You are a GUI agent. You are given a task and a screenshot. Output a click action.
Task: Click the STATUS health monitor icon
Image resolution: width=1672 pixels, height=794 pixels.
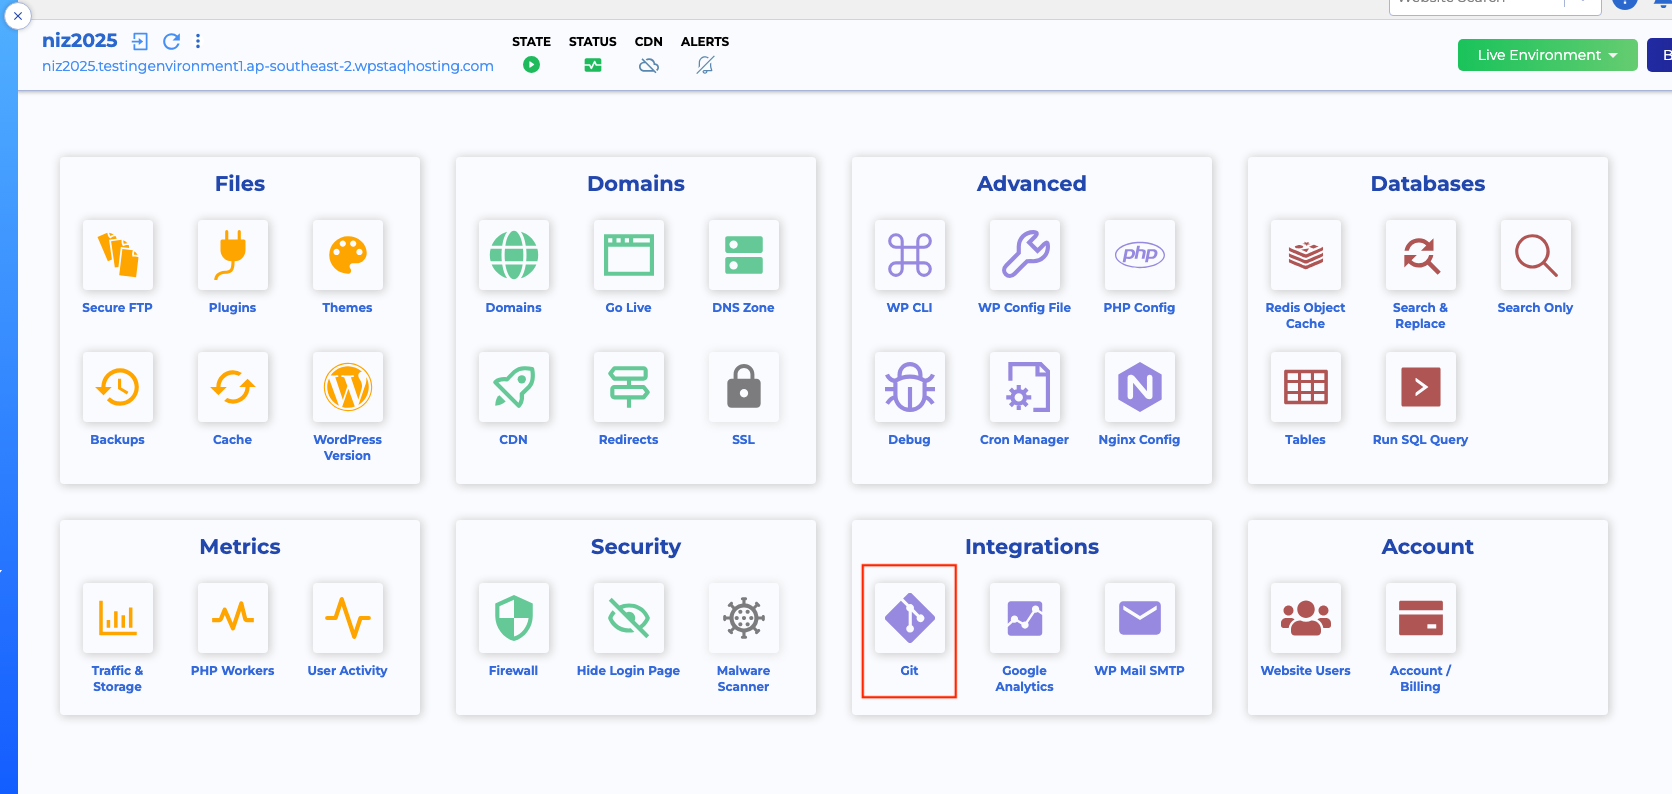593,65
